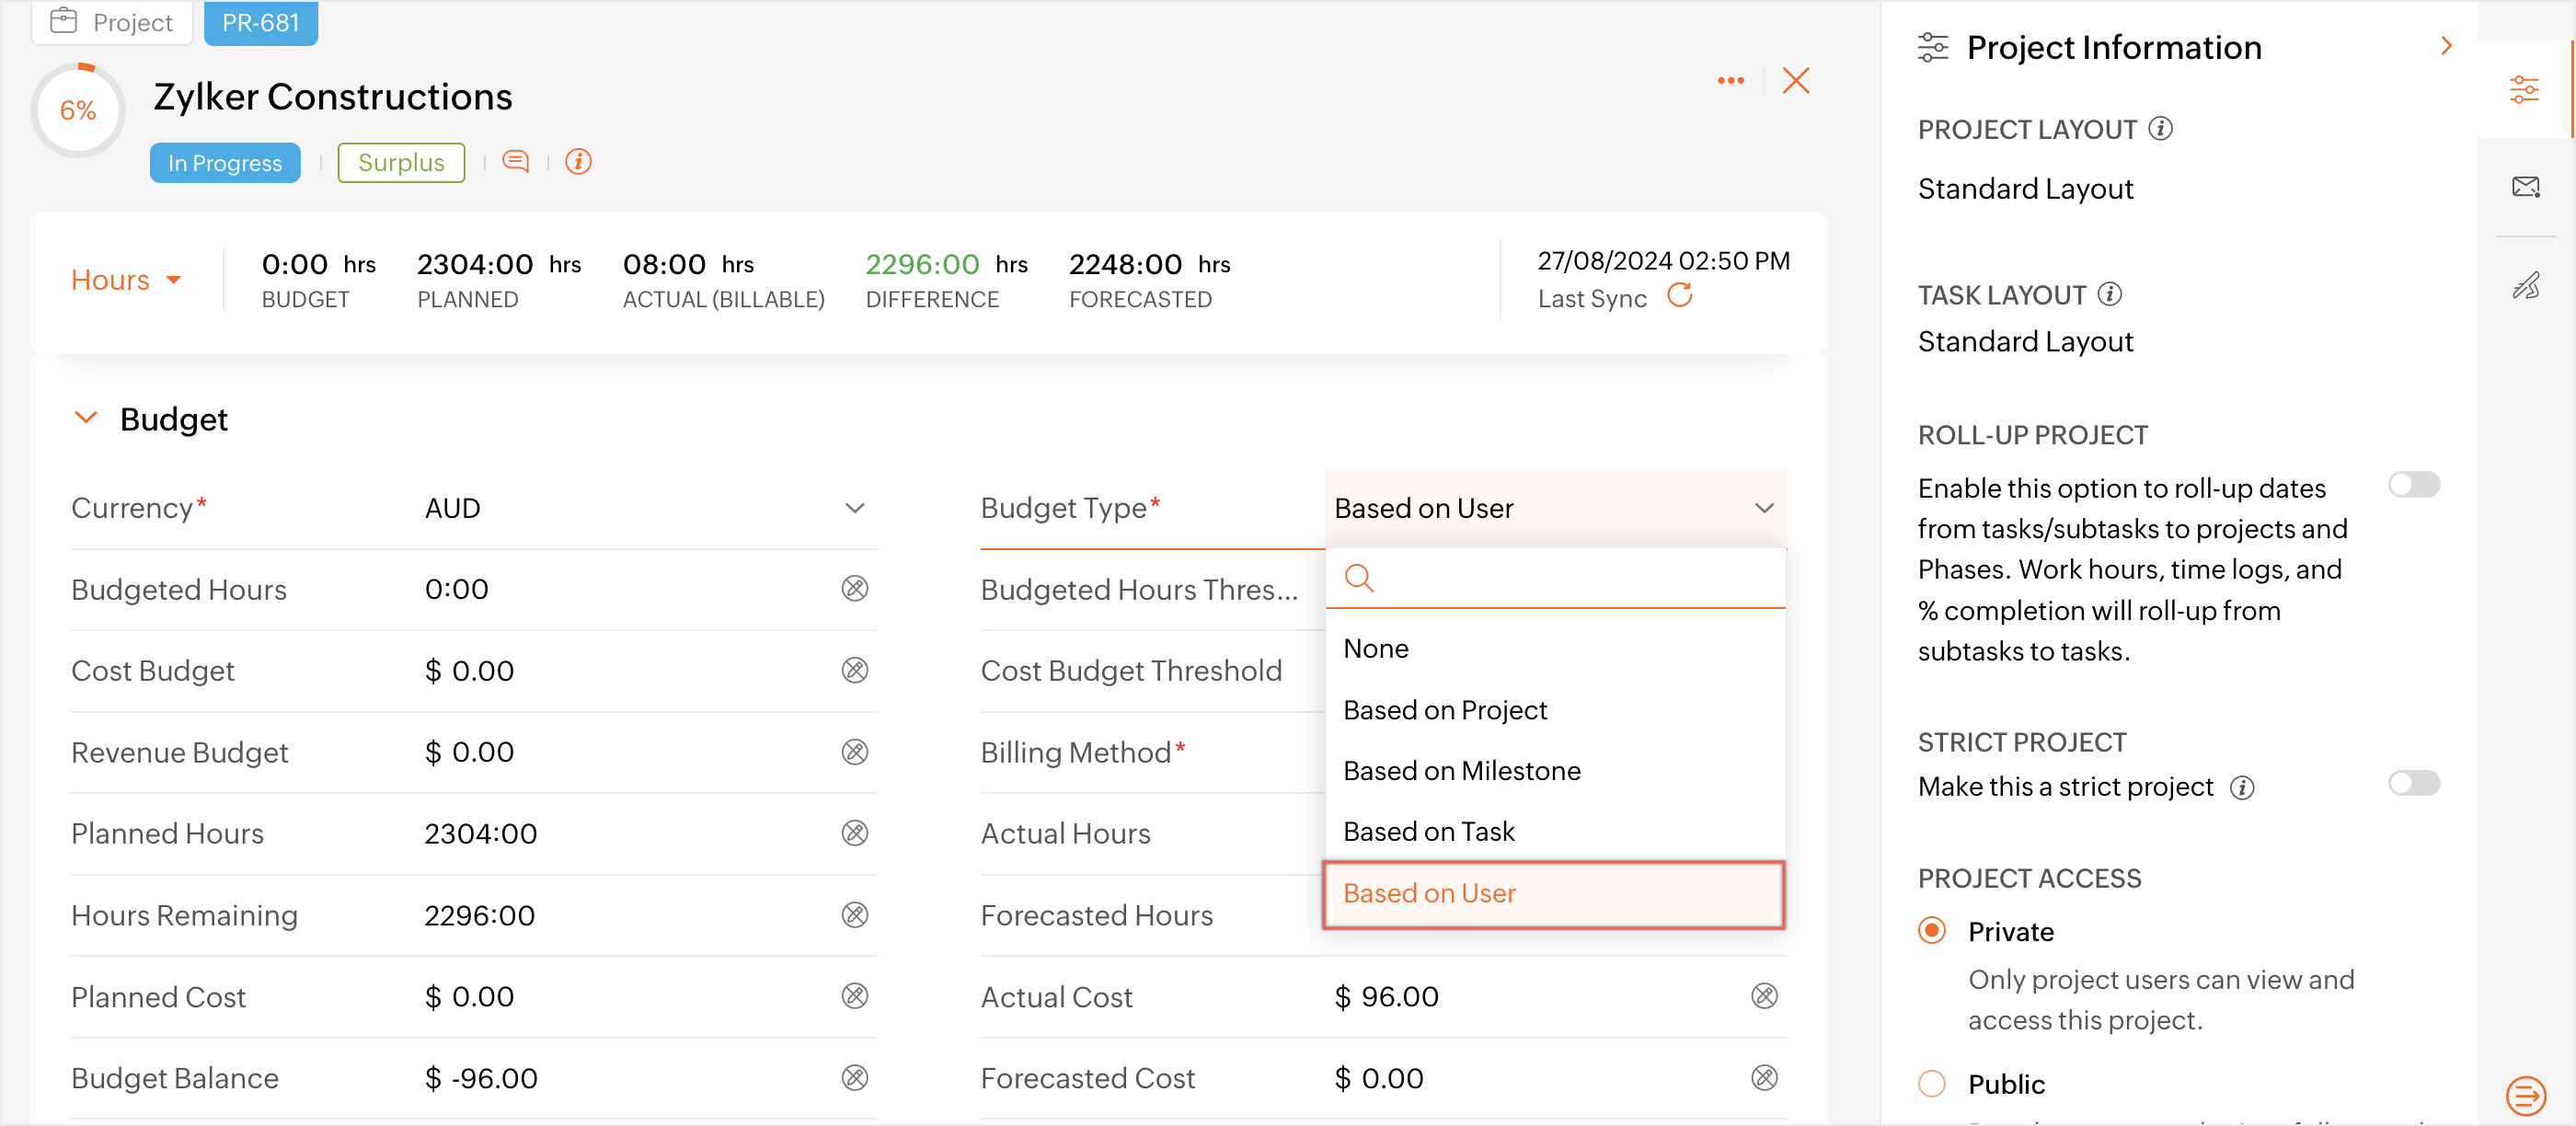Open the Hours view dropdown

[126, 280]
